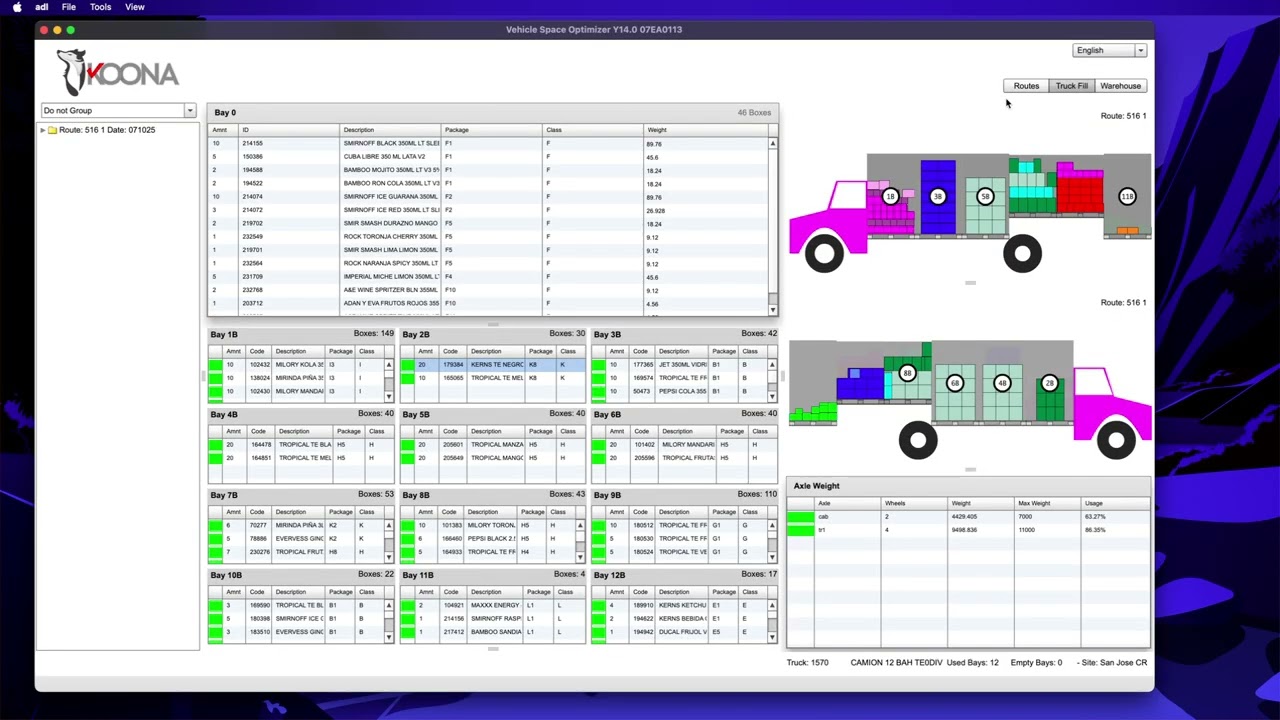Open the Apple menu

[16, 7]
